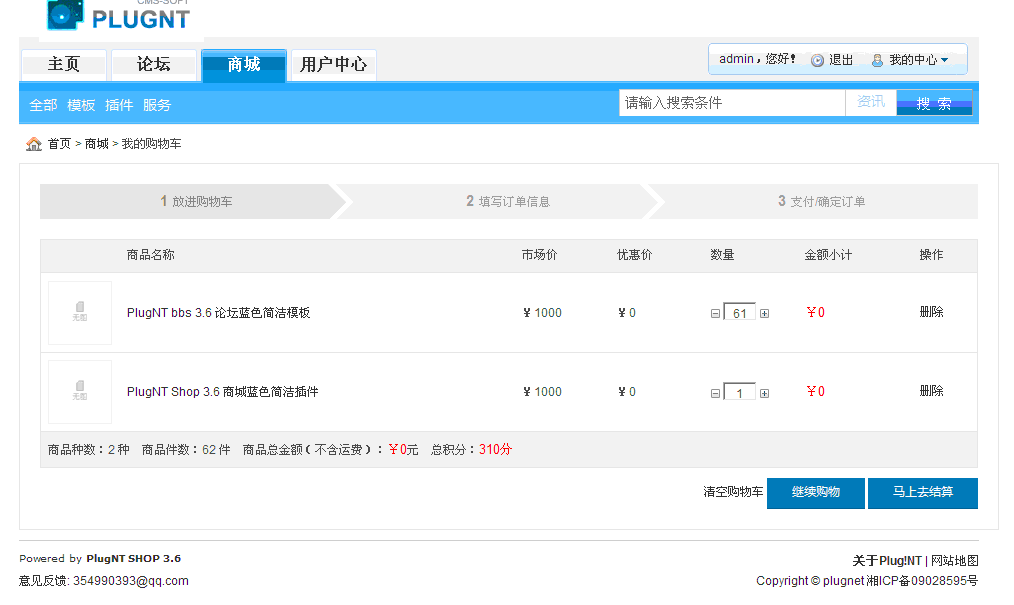The width and height of the screenshot is (1014, 605).
Task: Click the 马上去结算 checkout button
Action: point(922,493)
